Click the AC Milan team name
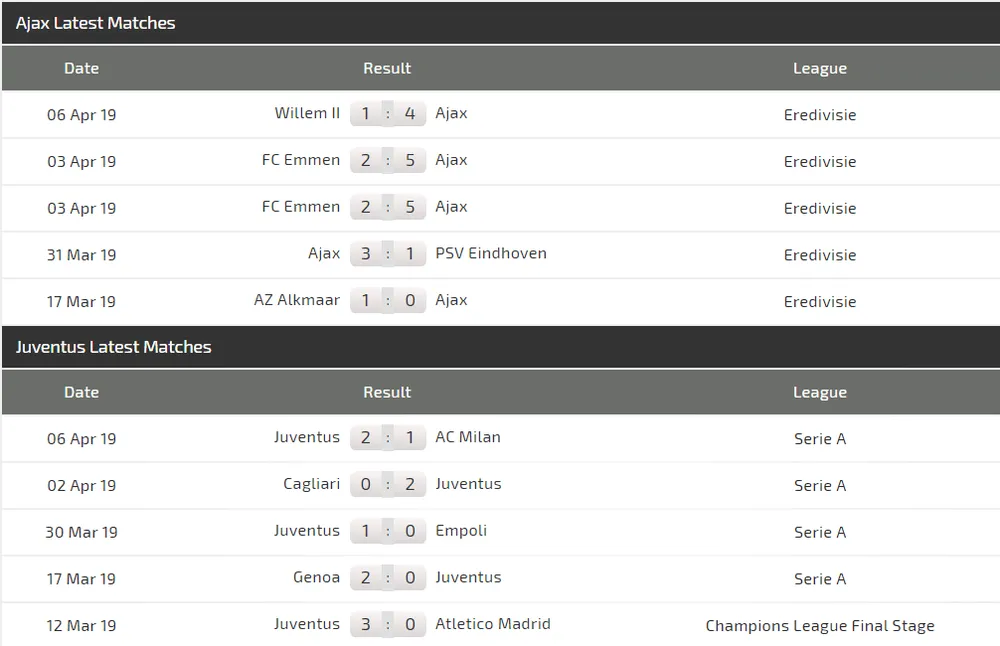This screenshot has height=646, width=1000. (x=468, y=437)
